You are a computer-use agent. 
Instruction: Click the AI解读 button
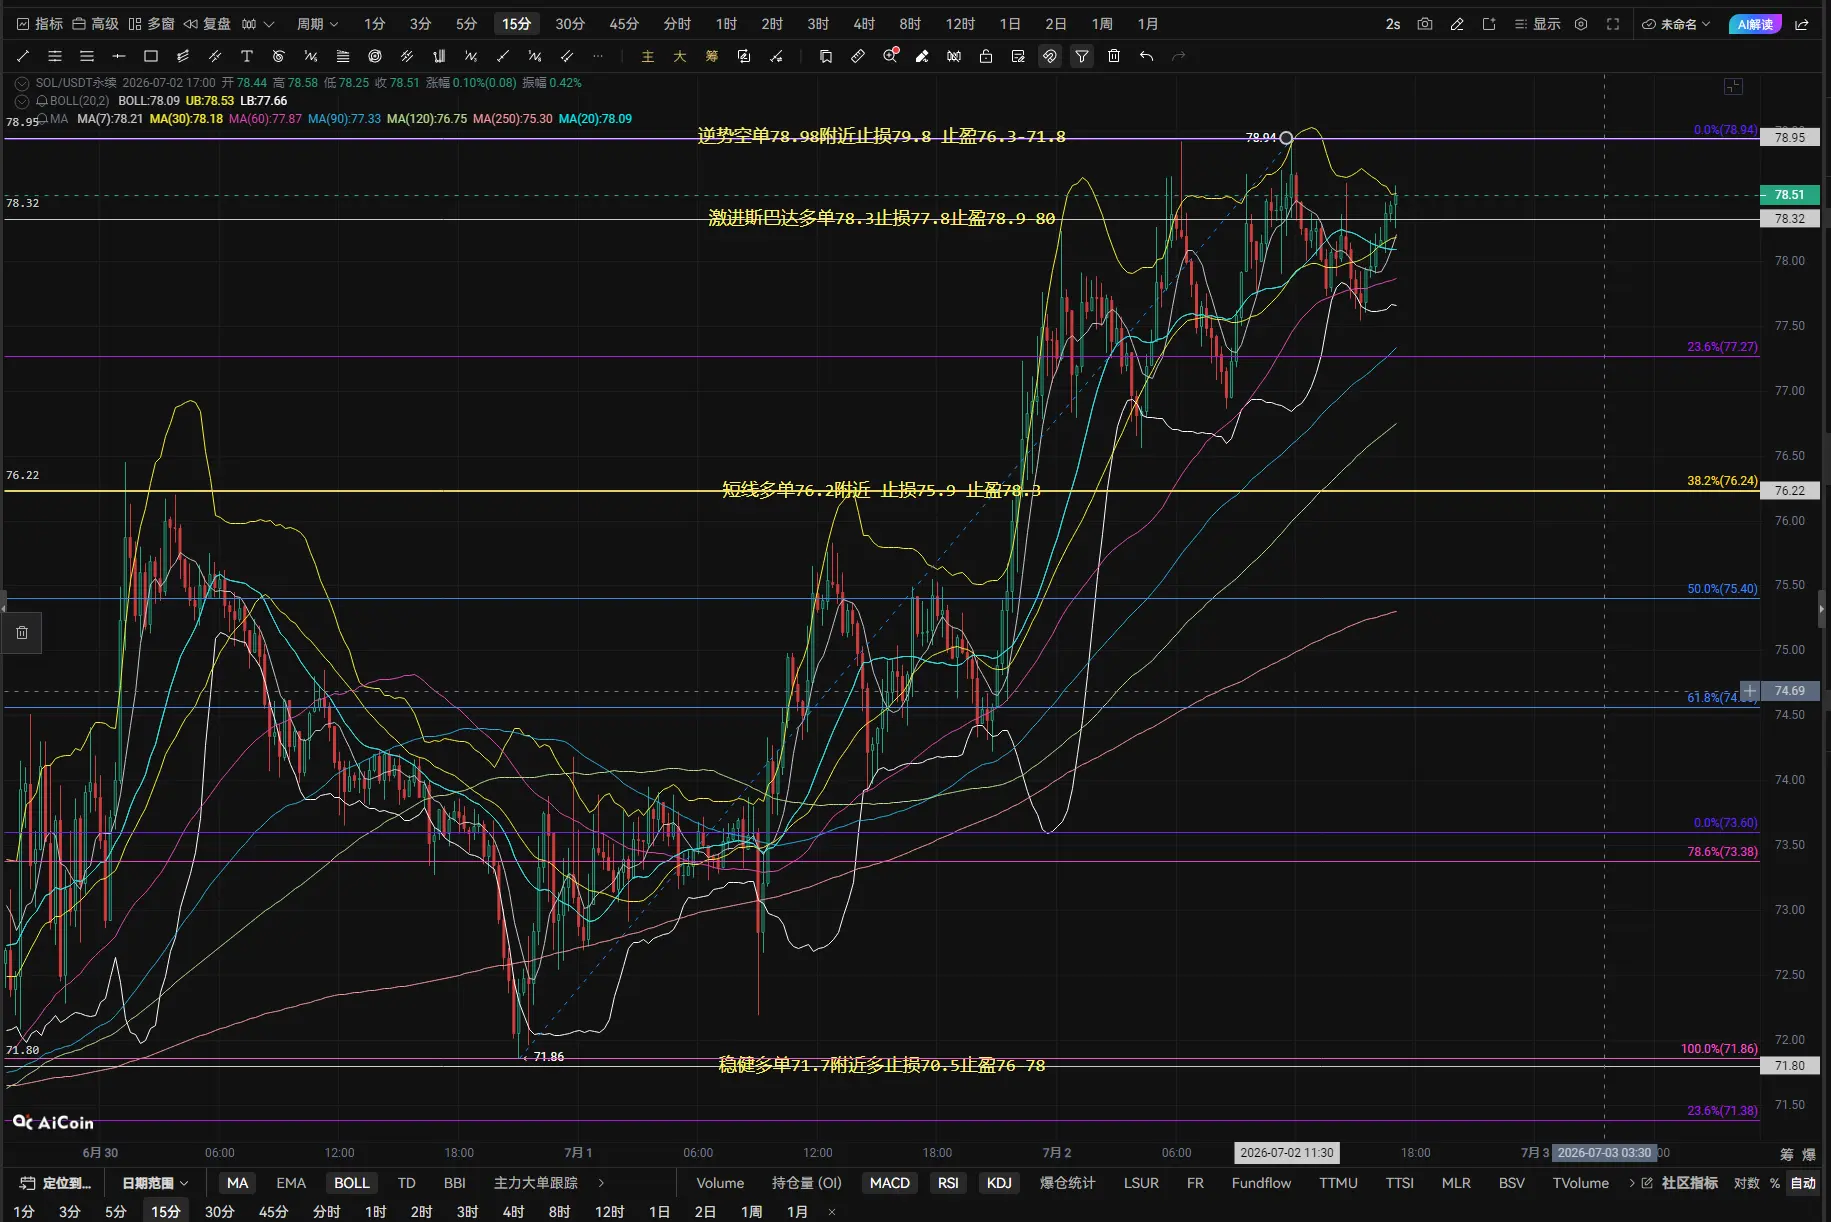1755,24
